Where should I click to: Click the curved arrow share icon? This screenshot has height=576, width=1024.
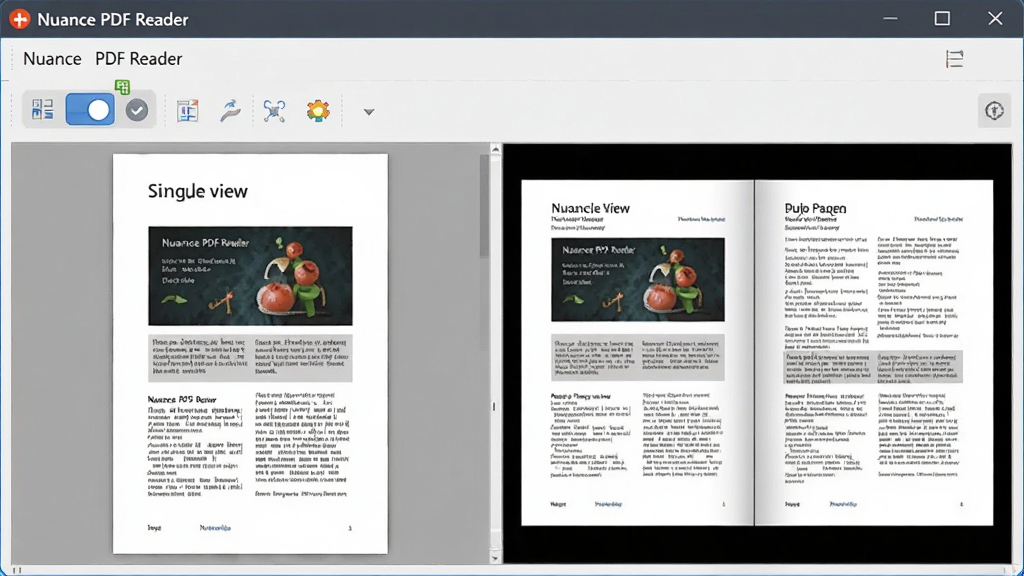230,111
